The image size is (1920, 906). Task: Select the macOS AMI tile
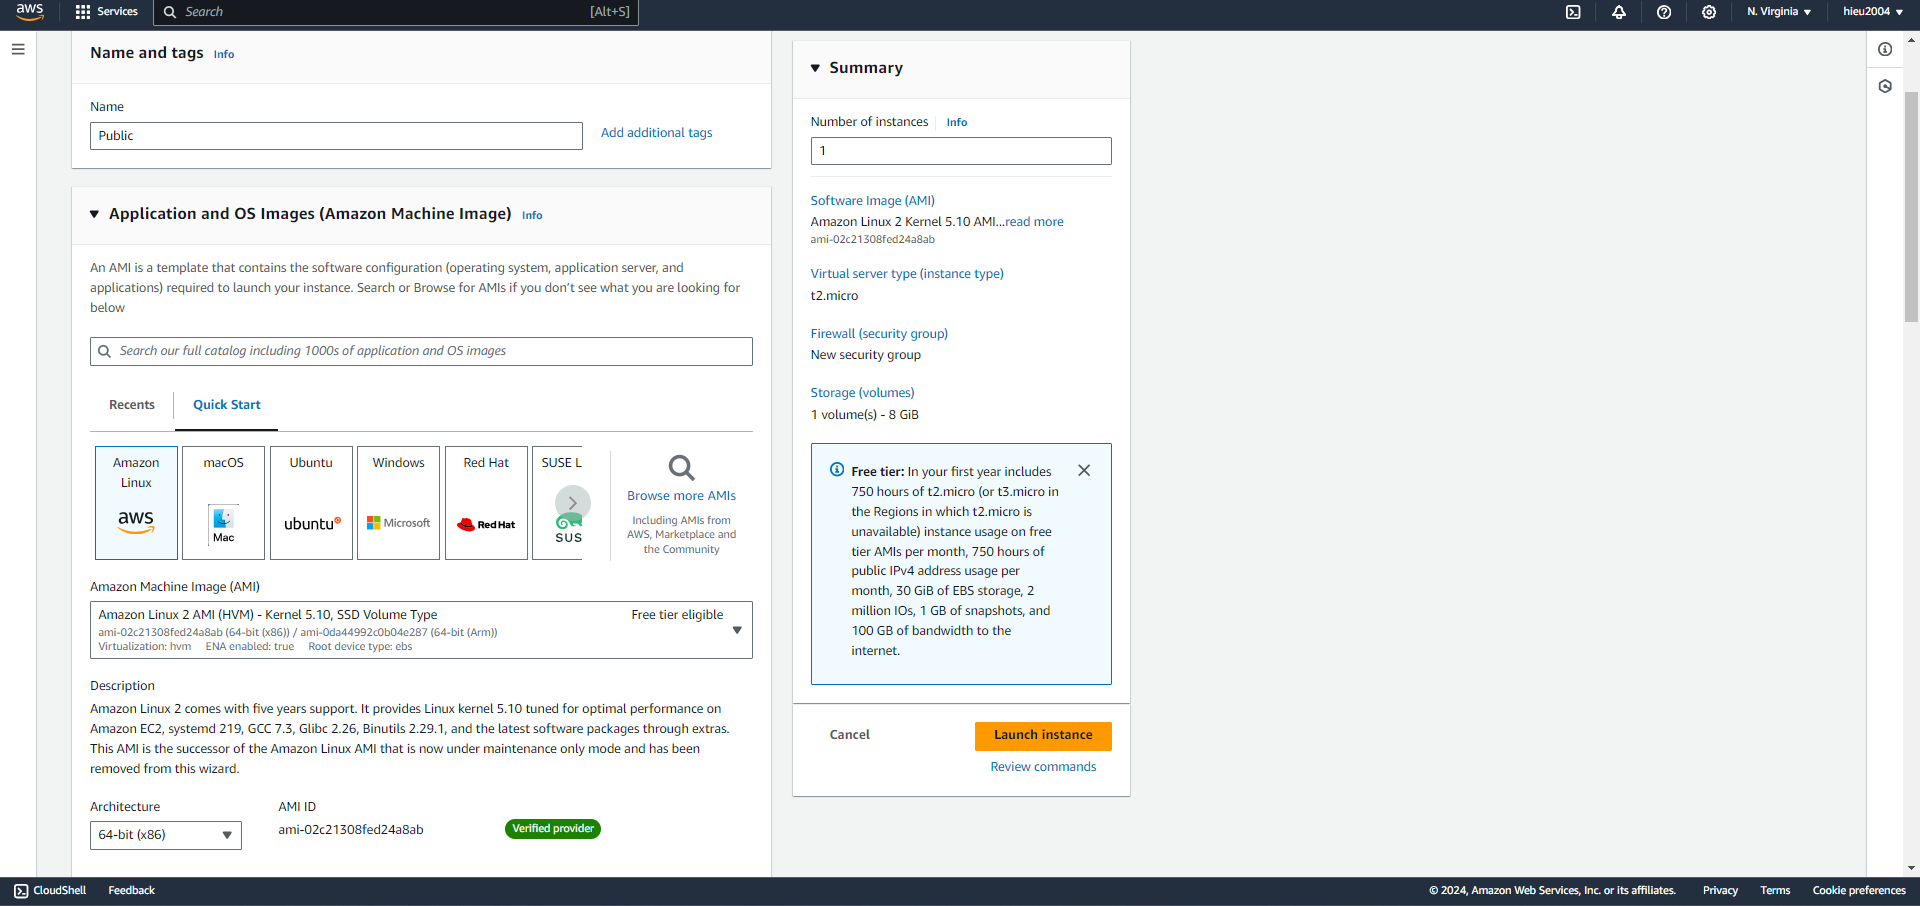[224, 503]
